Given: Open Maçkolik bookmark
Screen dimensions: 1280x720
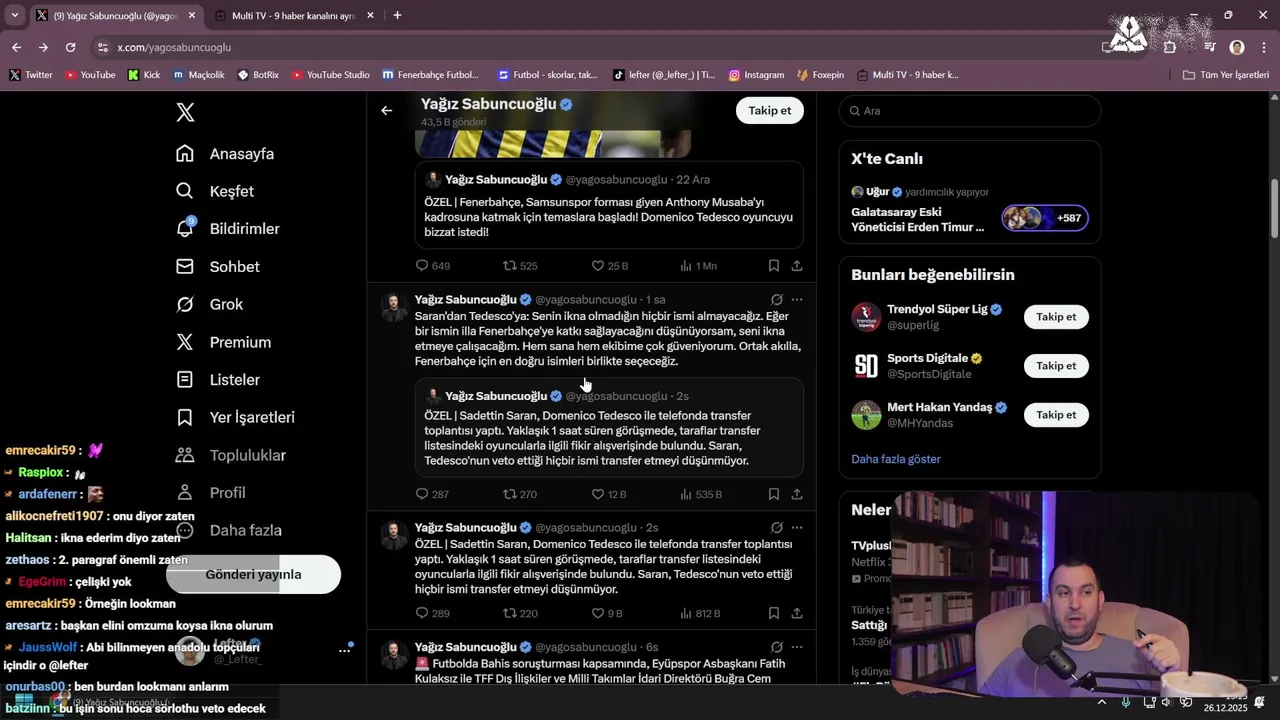Looking at the screenshot, I should pos(199,75).
